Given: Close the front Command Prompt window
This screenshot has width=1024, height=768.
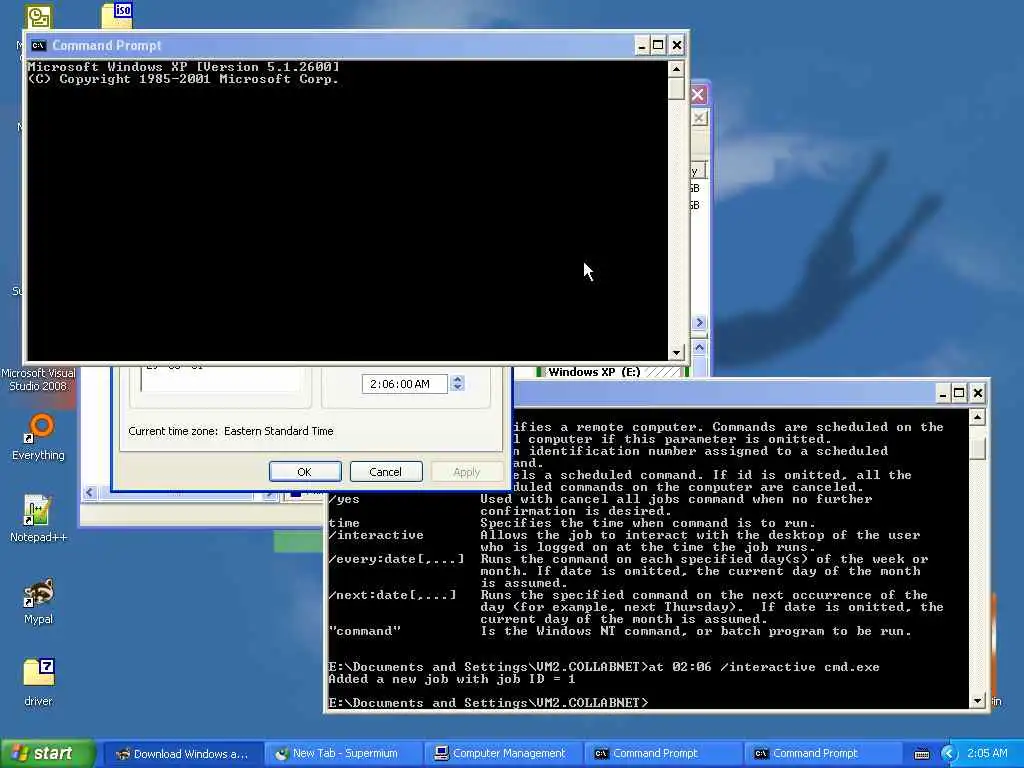Looking at the screenshot, I should click(677, 46).
